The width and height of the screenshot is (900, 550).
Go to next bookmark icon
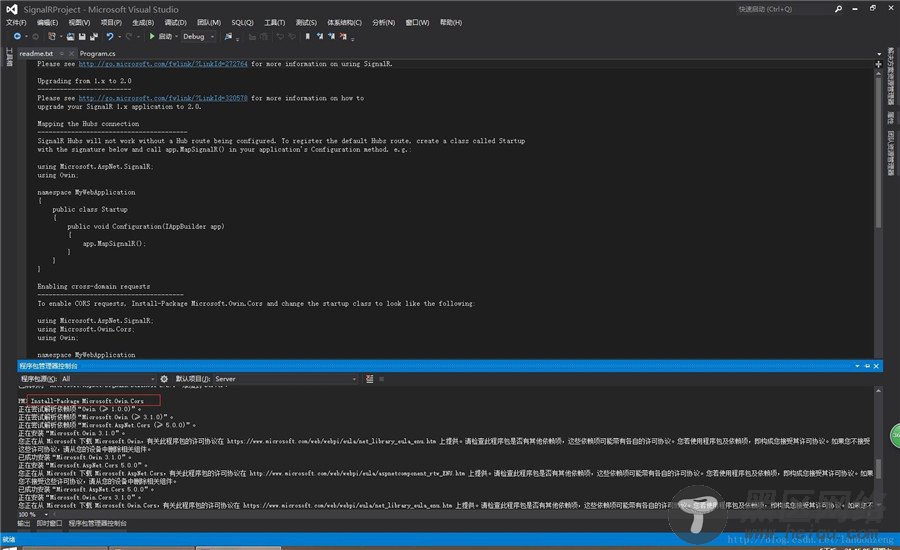331,36
